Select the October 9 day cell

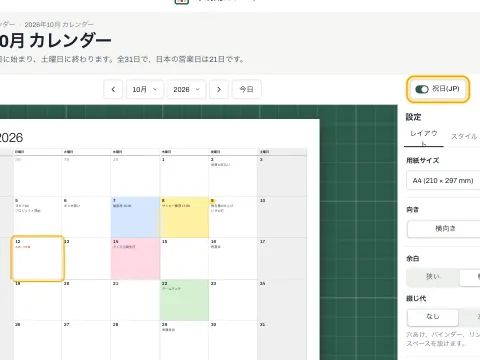pyautogui.click(x=233, y=217)
